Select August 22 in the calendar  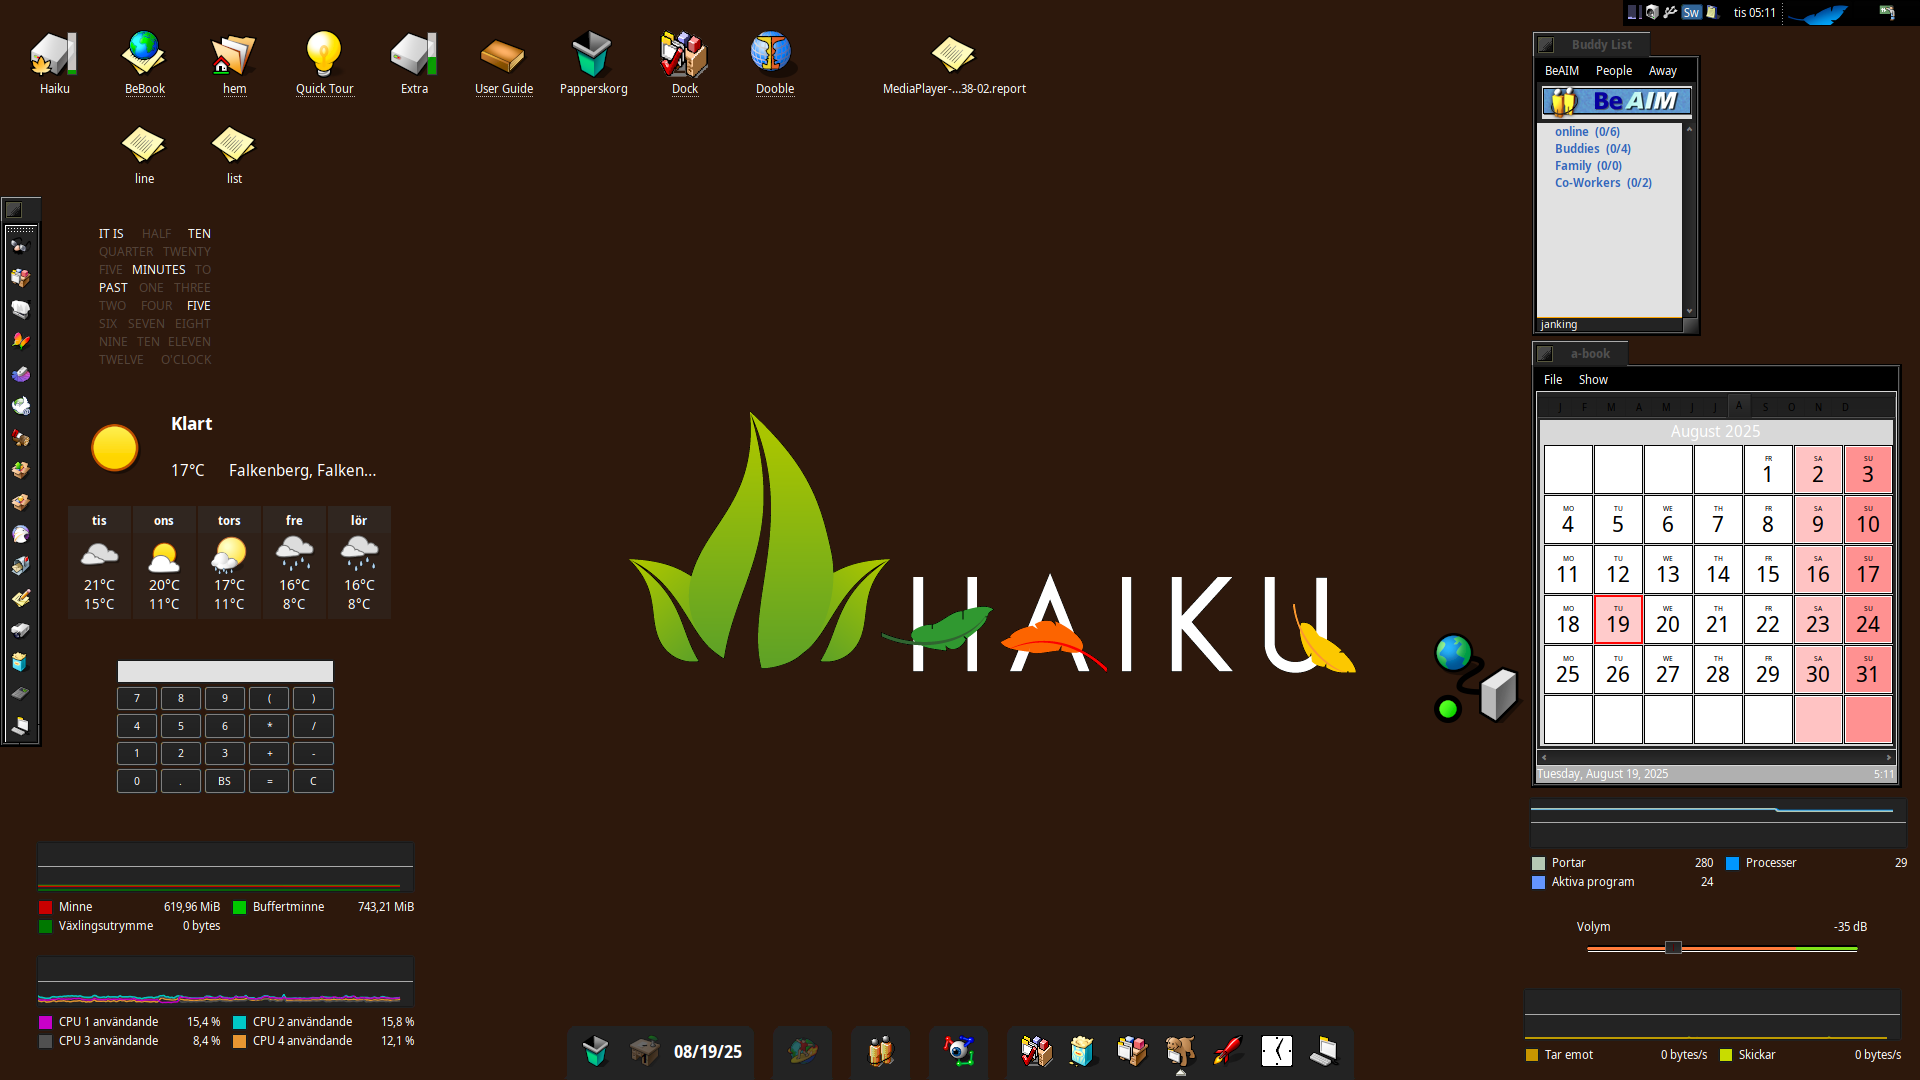[1767, 620]
